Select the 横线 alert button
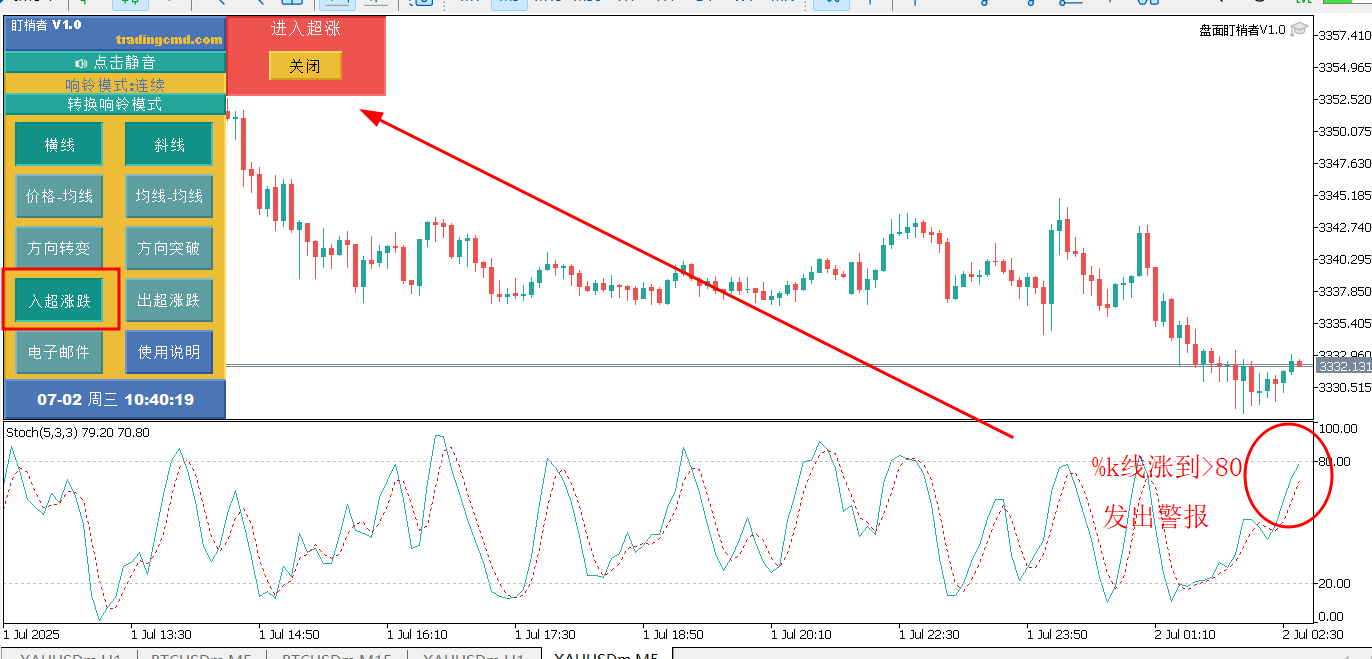Screen dimensions: 1372x659 [x=59, y=144]
